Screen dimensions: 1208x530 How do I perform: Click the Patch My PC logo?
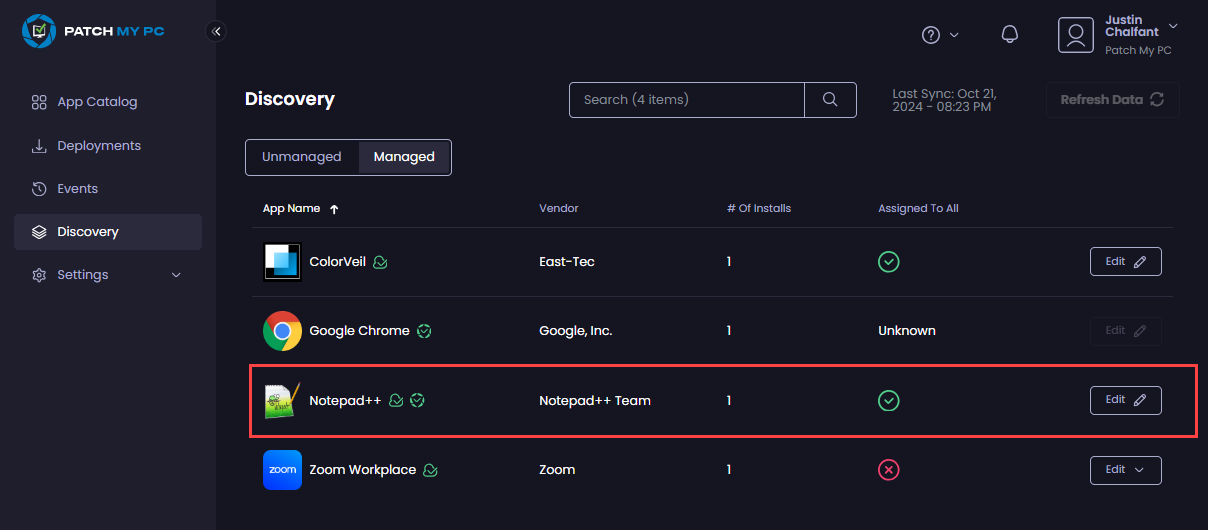[x=93, y=31]
